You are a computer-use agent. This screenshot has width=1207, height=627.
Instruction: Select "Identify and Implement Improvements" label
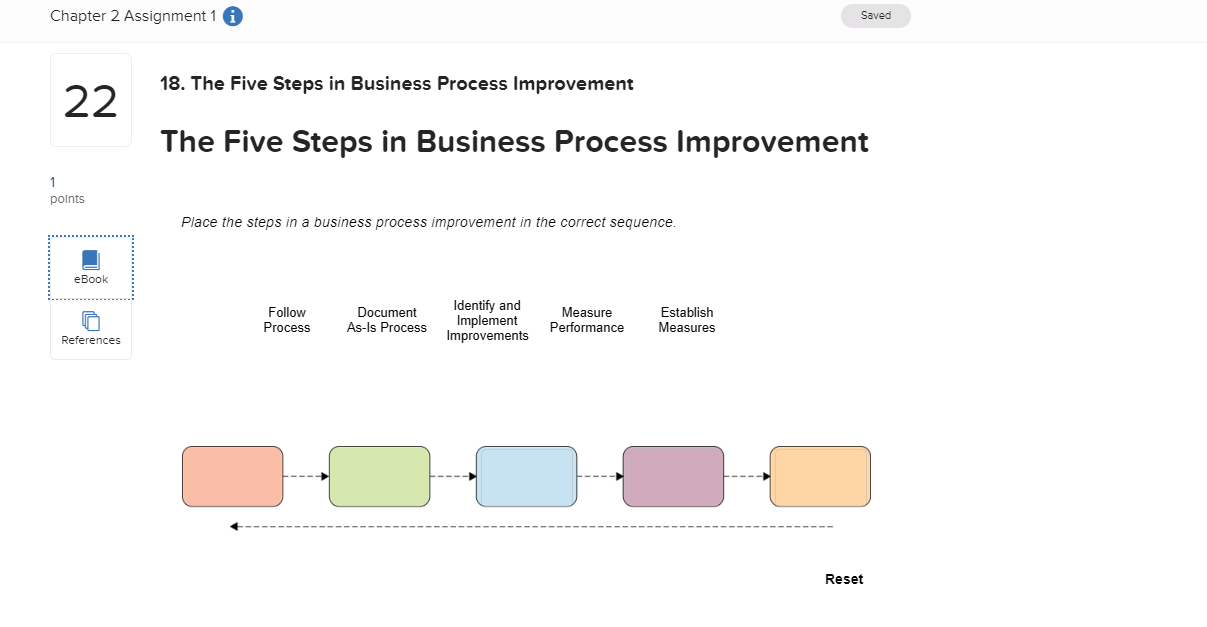pos(487,320)
